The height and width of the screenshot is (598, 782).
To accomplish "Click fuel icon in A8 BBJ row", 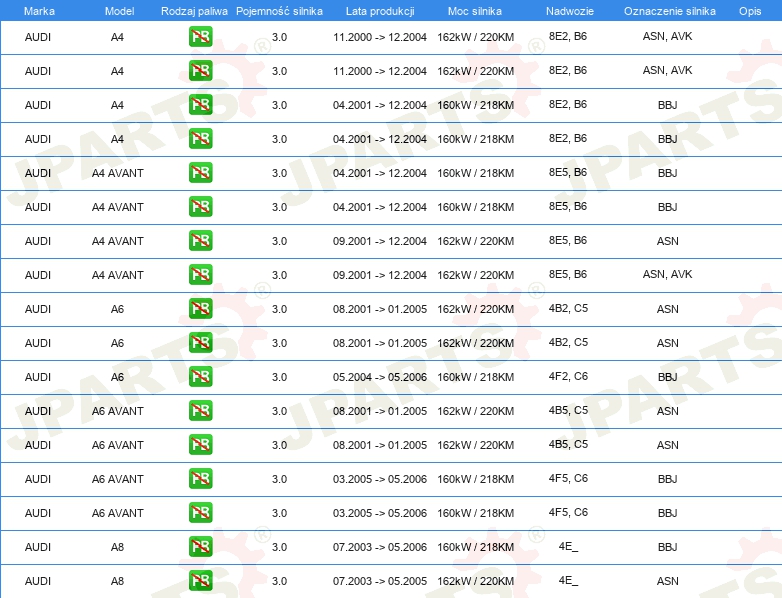I will [200, 547].
